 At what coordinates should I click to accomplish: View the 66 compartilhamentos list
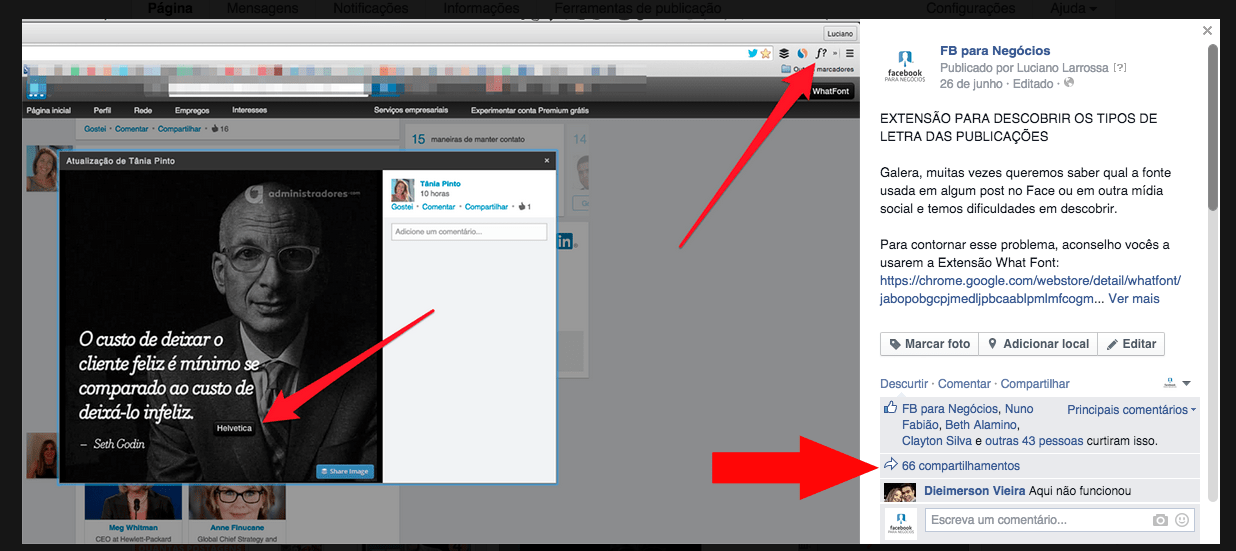click(961, 466)
